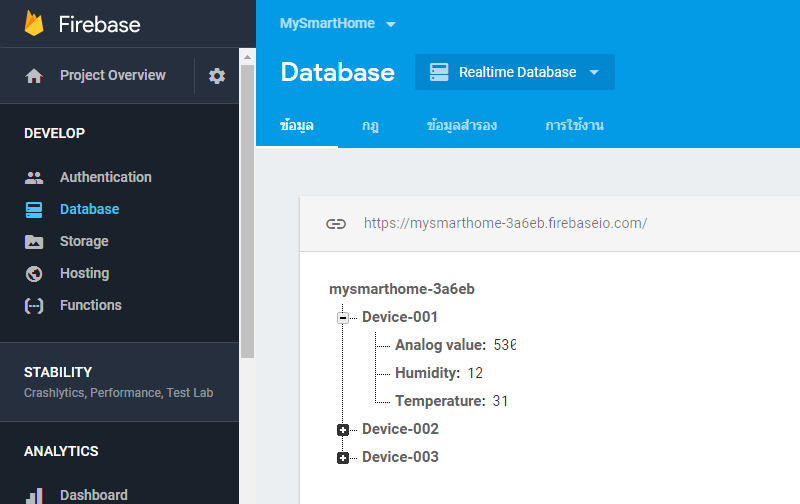The image size is (800, 504).
Task: Click the Authentication people icon
Action: point(34,178)
